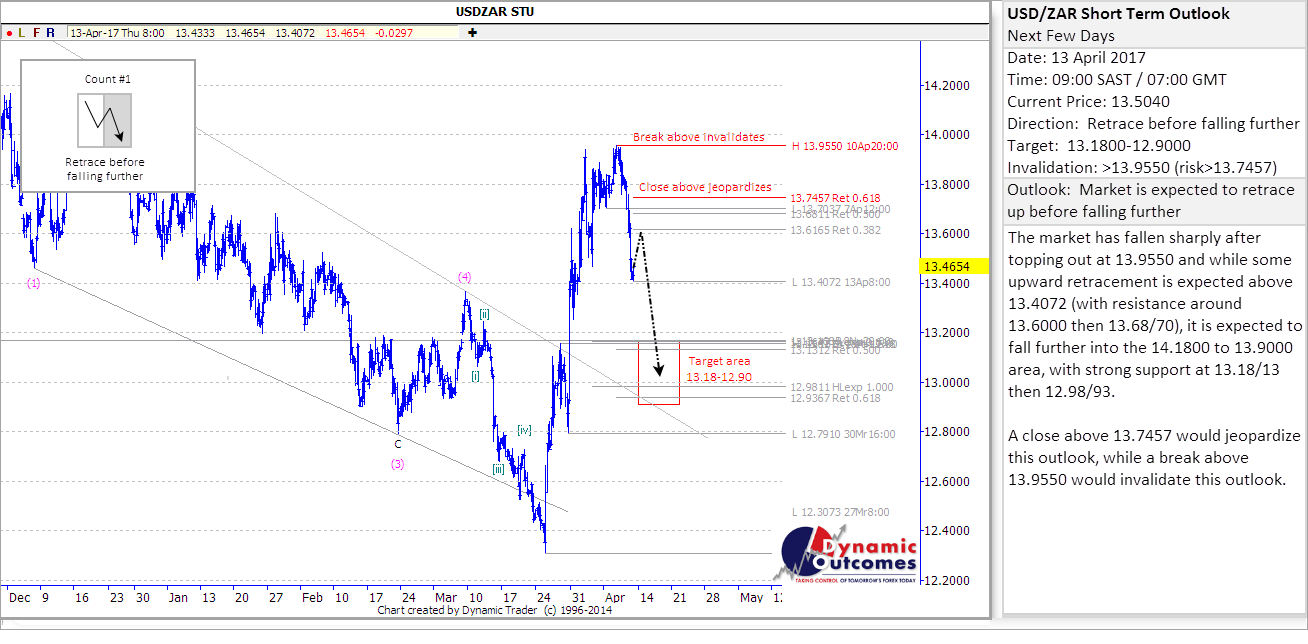This screenshot has width=1308, height=644.
Task: Click the 'L 12.7910 30Mr16:00' low label
Action: [843, 434]
